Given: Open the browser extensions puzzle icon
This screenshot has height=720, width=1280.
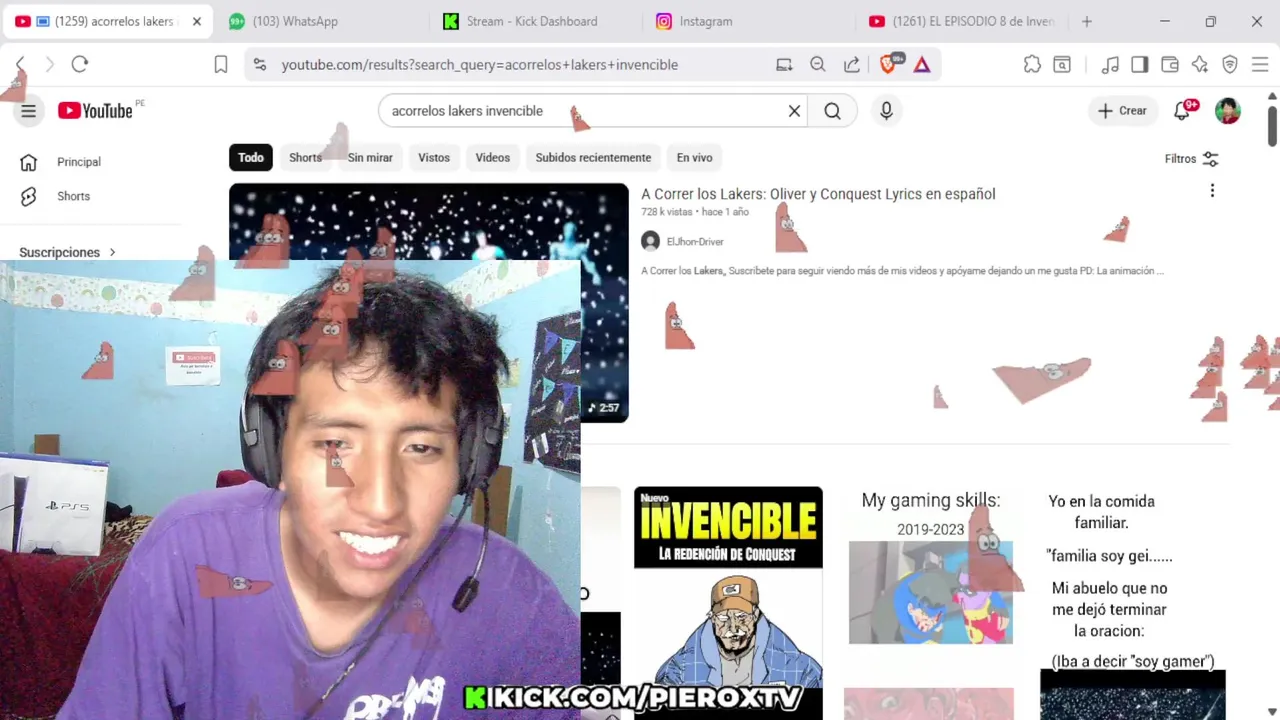Looking at the screenshot, I should coord(1032,65).
